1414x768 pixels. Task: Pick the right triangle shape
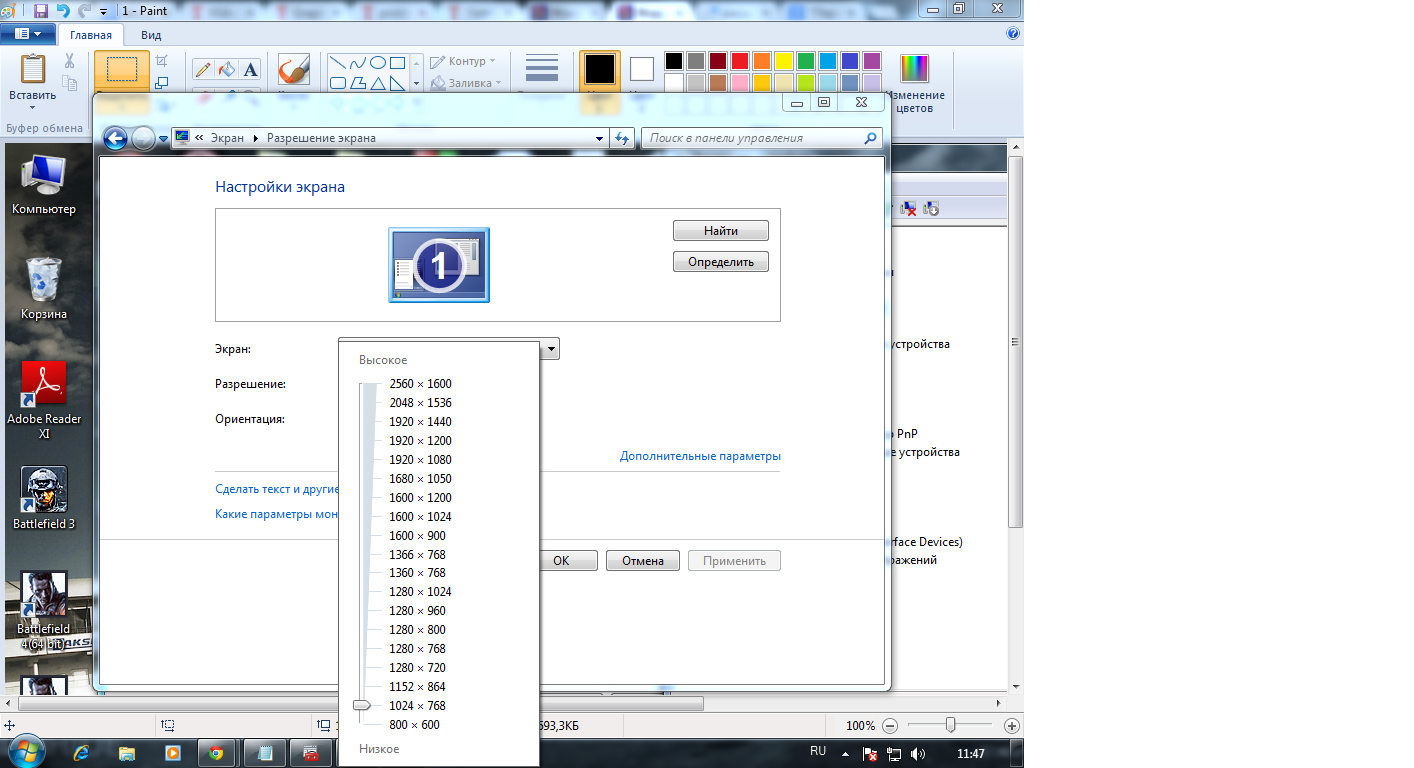[x=397, y=83]
